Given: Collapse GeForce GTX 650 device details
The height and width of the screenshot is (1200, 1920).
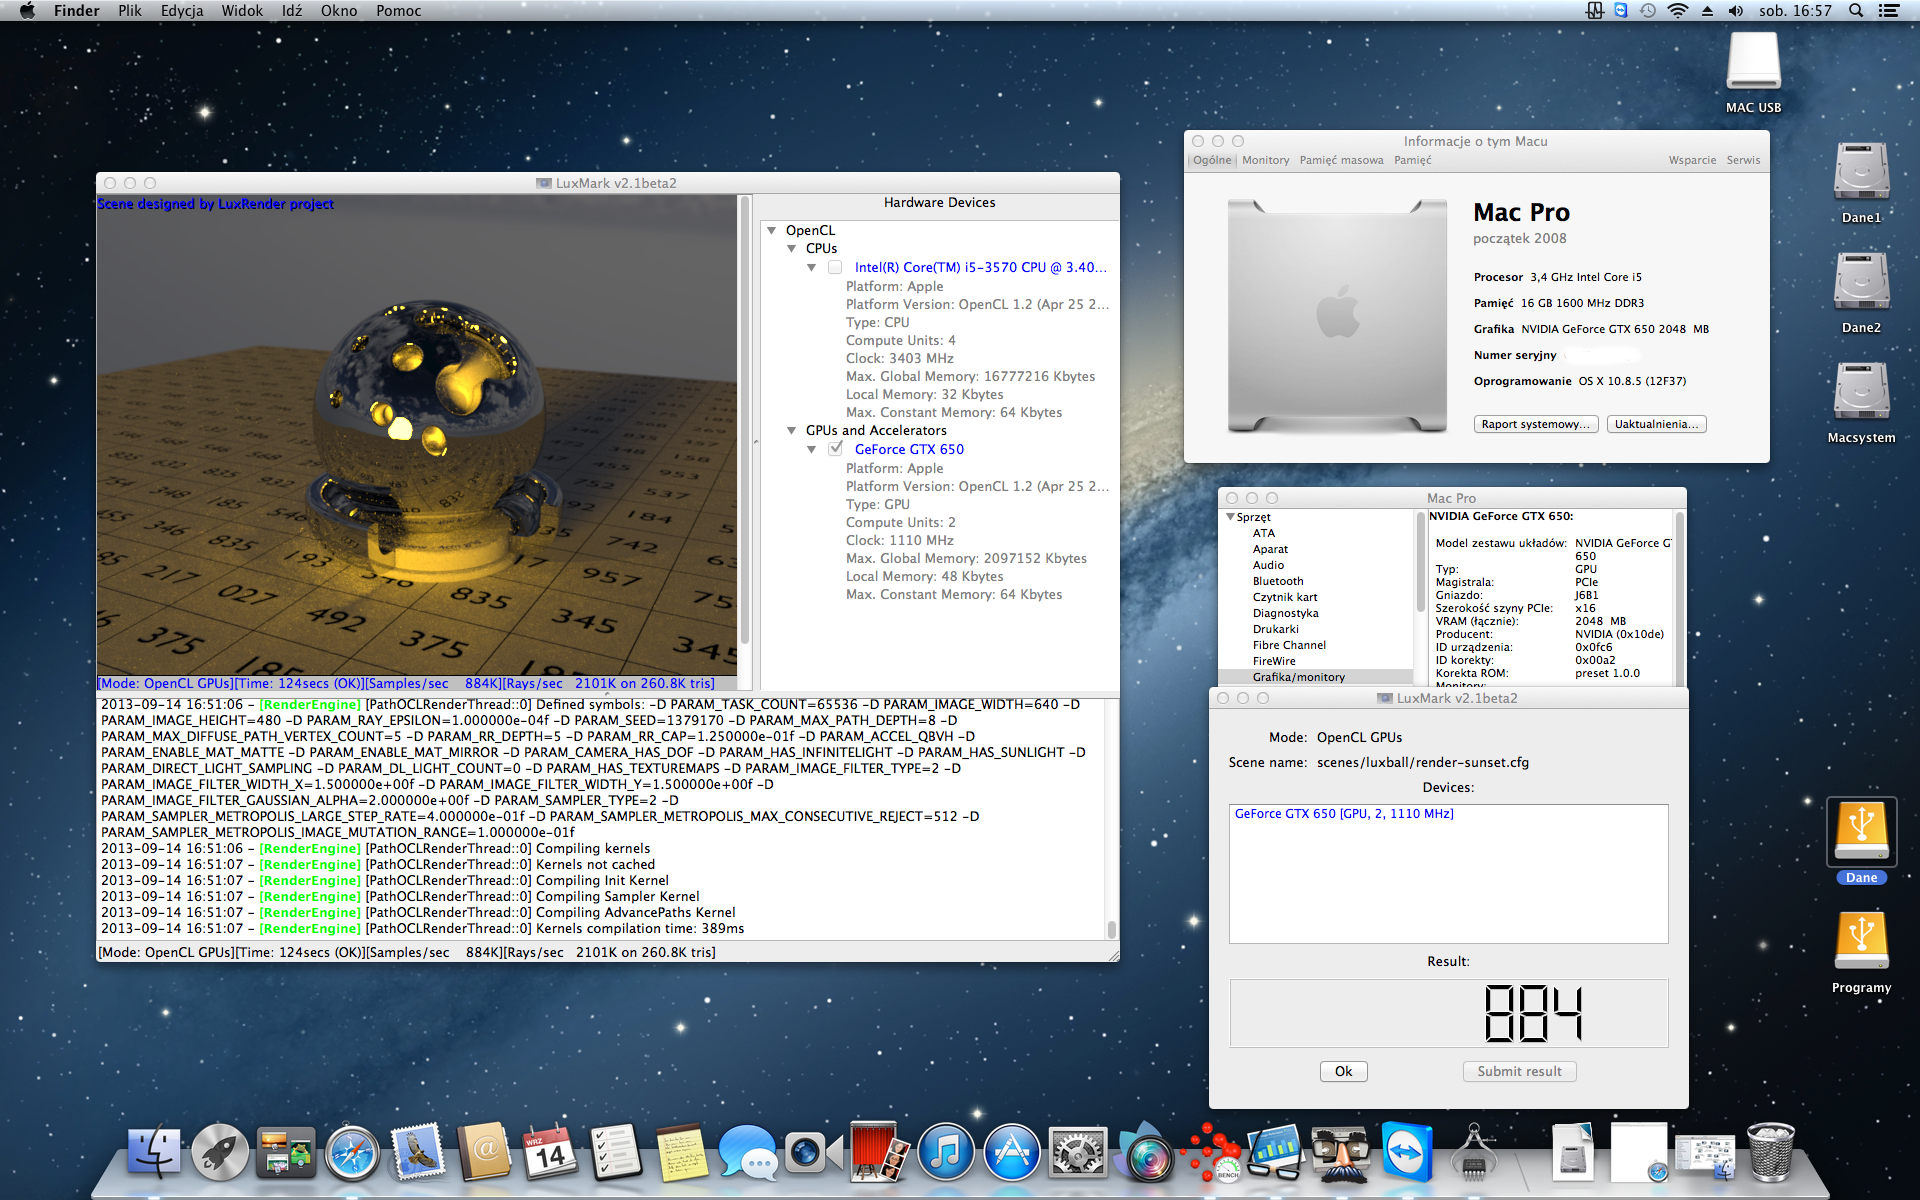Looking at the screenshot, I should (812, 450).
